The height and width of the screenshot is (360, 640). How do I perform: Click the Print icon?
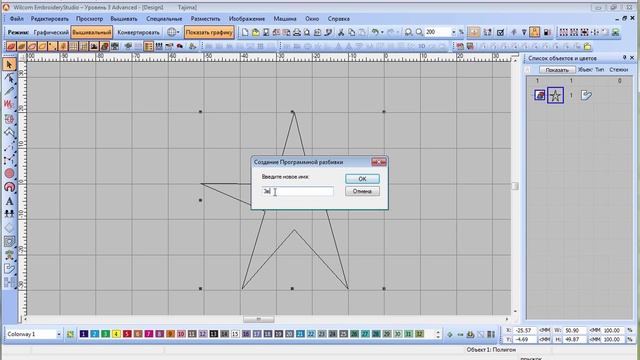(297, 32)
